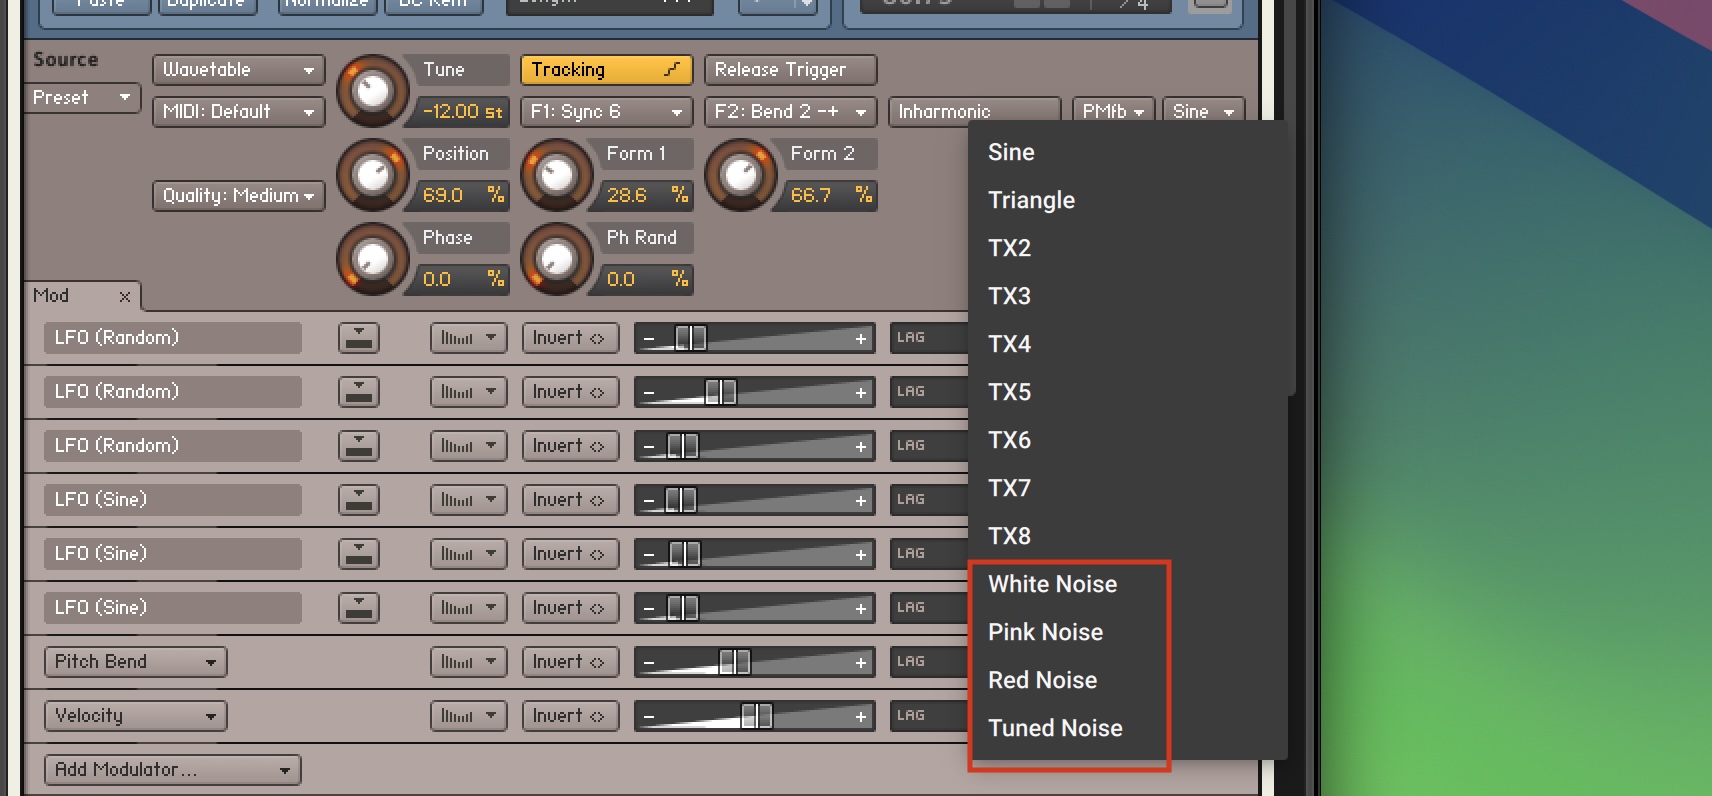
Task: Toggle Invert in the first LFO (Sine) row
Action: coord(570,500)
